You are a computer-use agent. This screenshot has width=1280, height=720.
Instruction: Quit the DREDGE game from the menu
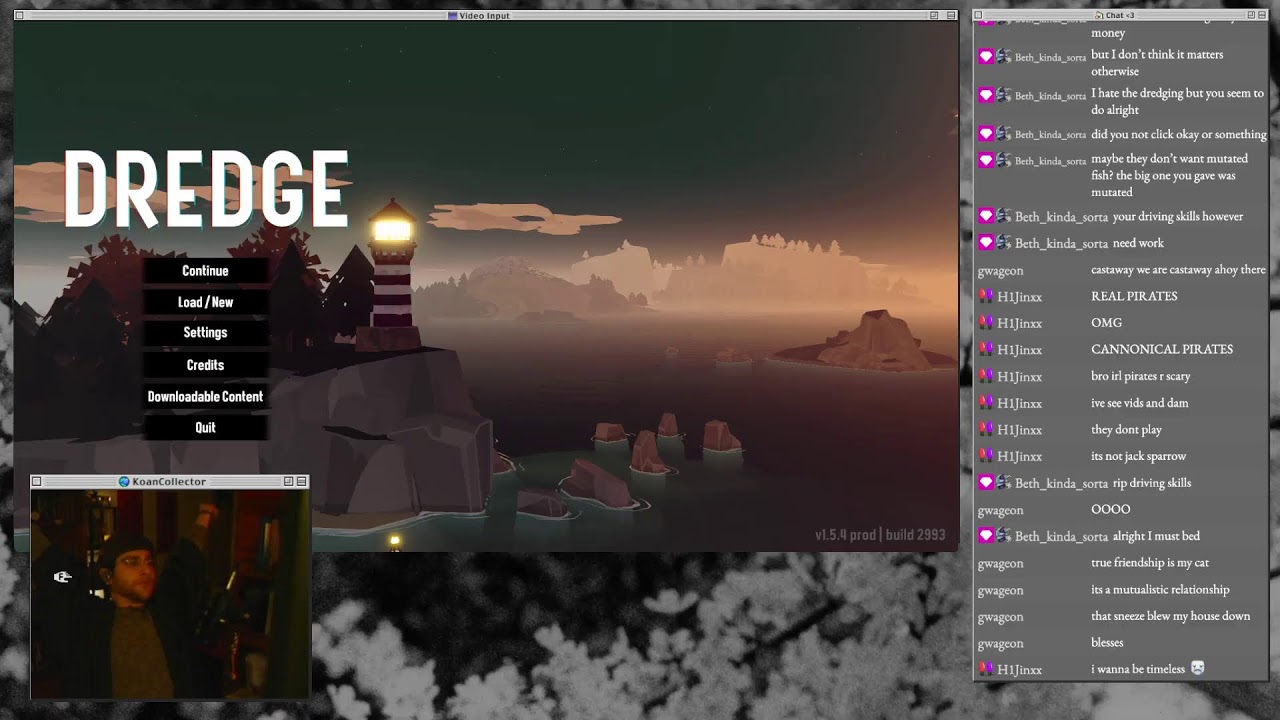(205, 427)
